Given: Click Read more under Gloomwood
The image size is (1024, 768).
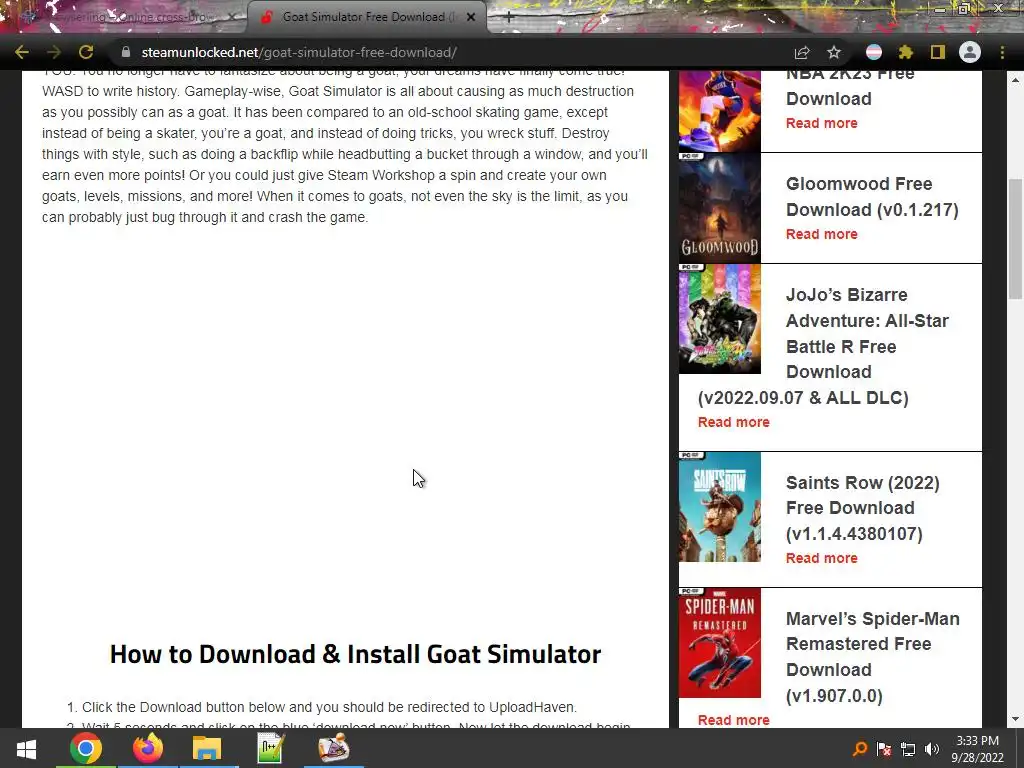Looking at the screenshot, I should (822, 234).
